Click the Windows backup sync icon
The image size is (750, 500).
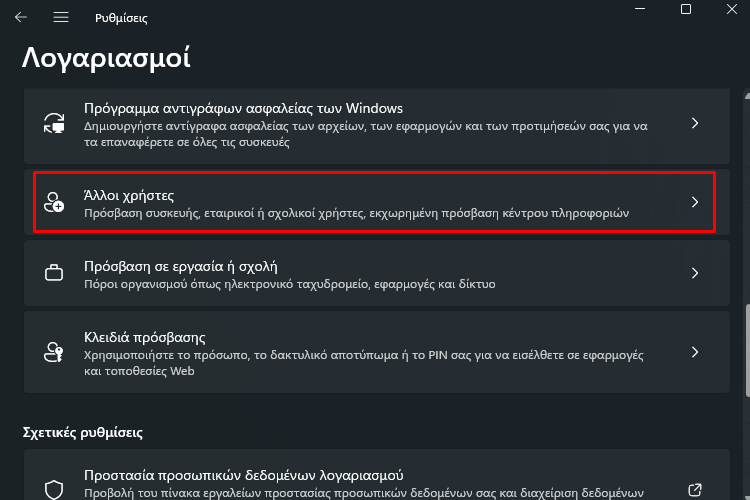54,123
